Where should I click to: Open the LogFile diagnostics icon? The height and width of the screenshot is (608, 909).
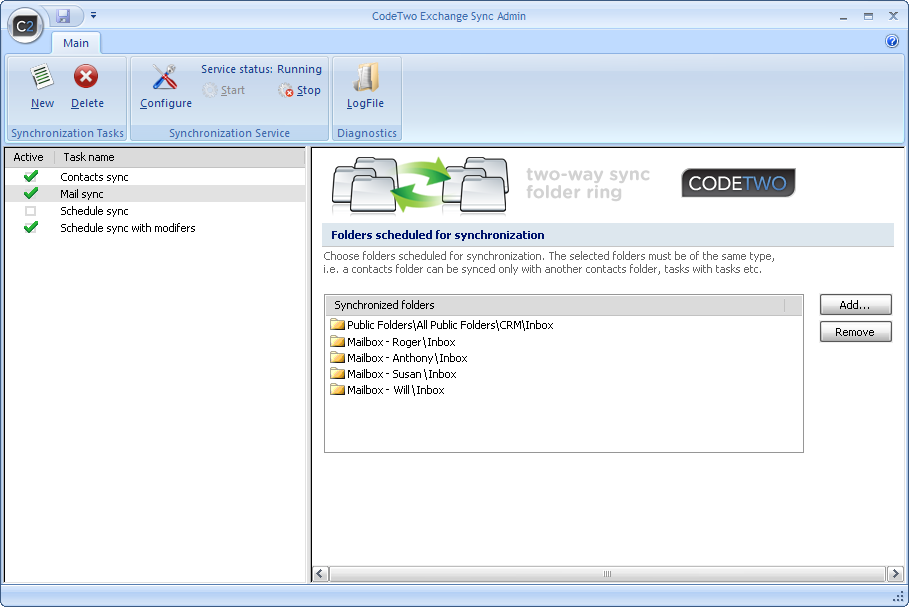click(x=365, y=78)
